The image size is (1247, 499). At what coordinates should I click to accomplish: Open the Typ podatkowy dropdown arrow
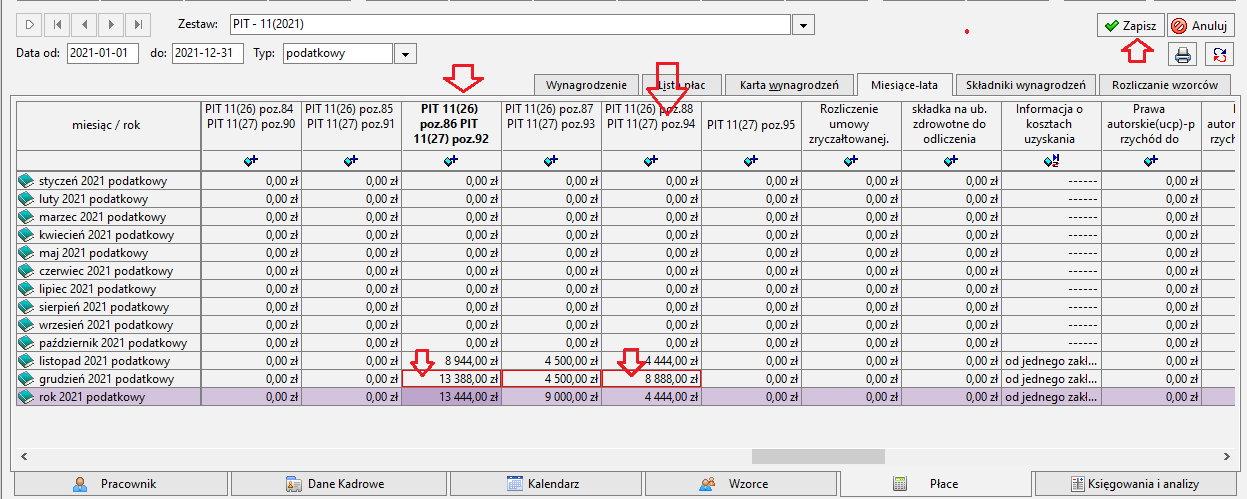tap(405, 53)
